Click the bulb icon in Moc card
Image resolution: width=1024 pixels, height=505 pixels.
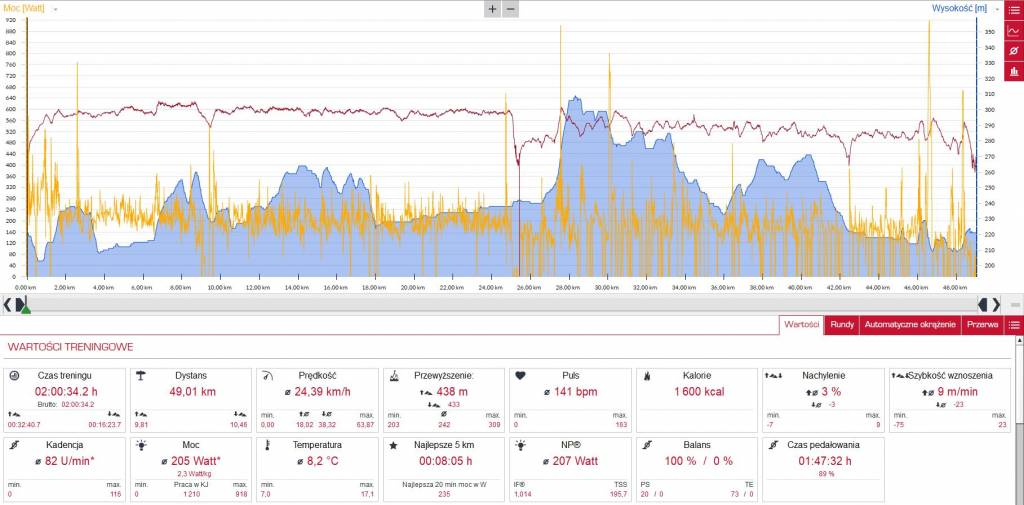click(140, 445)
